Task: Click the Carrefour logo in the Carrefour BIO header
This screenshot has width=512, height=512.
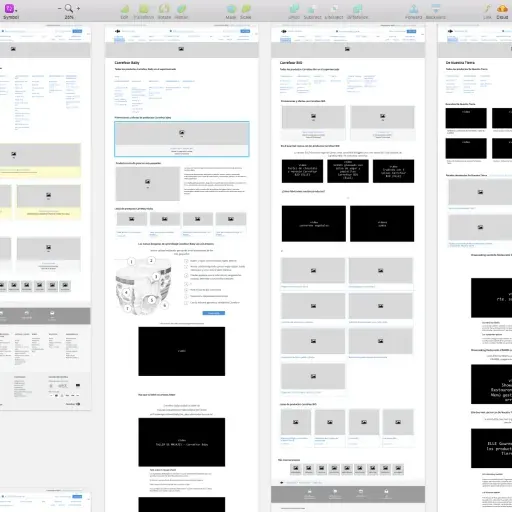Action: point(284,31)
